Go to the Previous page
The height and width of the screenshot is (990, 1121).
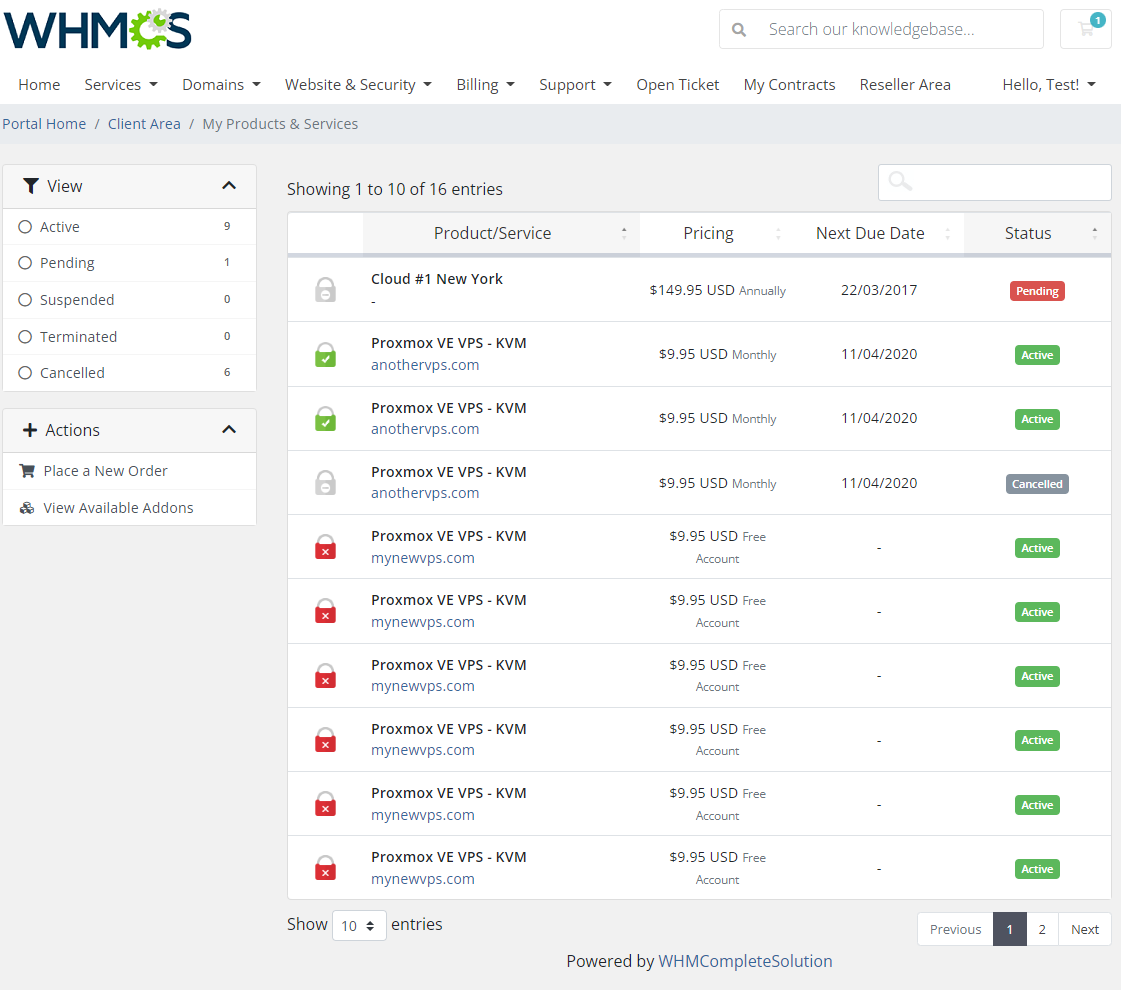955,929
